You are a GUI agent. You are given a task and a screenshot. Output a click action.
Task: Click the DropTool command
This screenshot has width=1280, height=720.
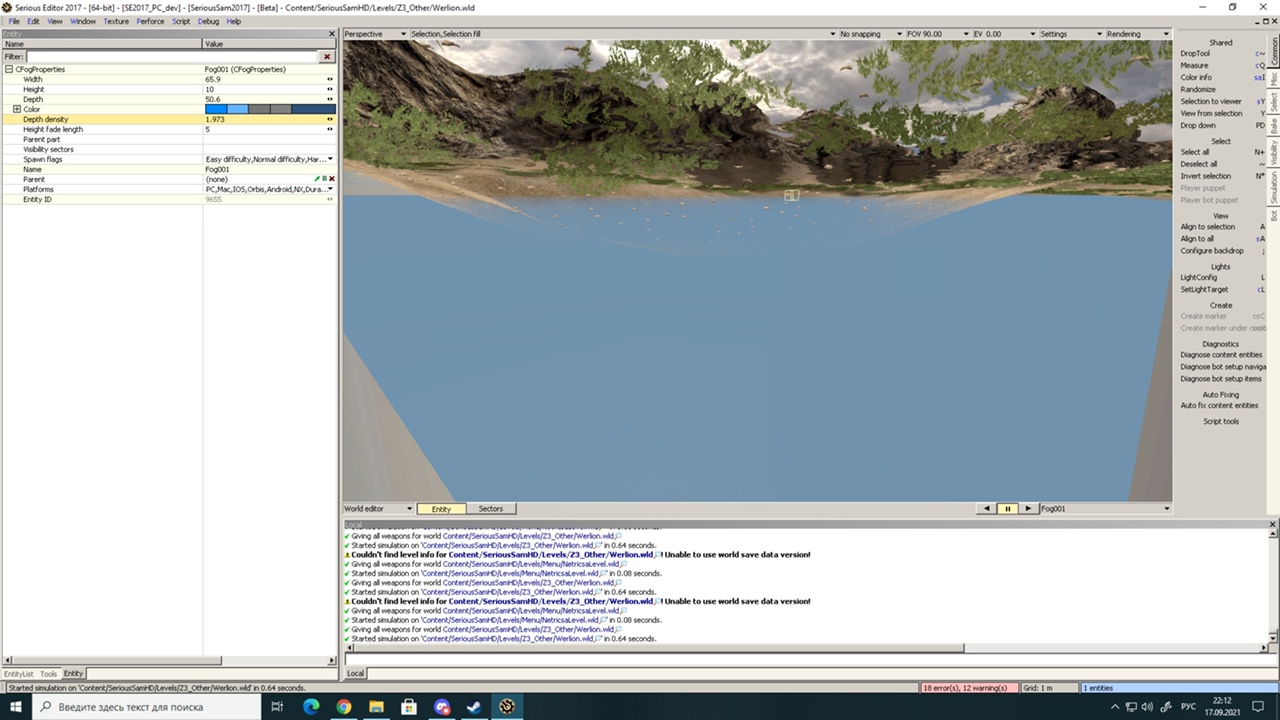1195,53
